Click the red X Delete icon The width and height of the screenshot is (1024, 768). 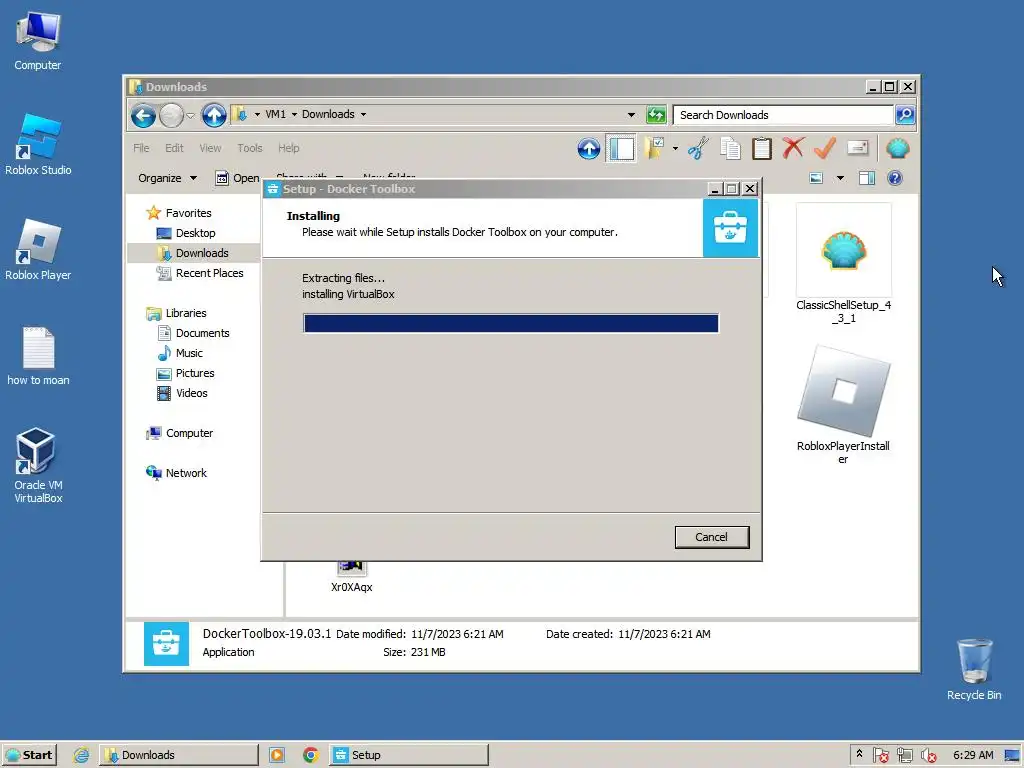pyautogui.click(x=793, y=148)
